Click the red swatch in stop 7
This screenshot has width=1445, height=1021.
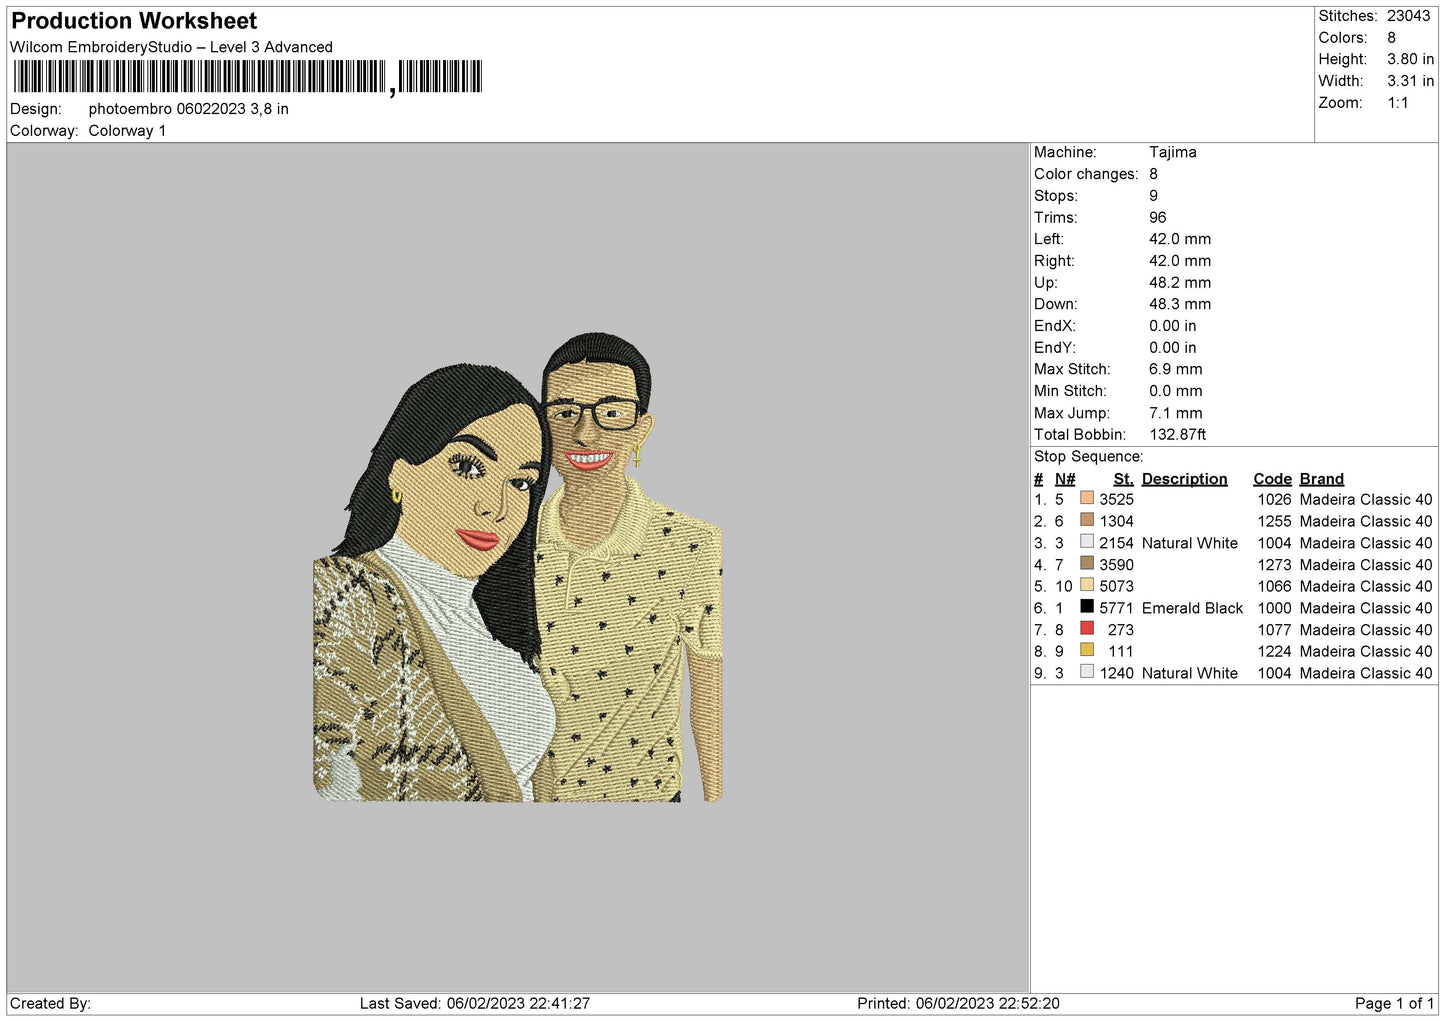click(1087, 629)
